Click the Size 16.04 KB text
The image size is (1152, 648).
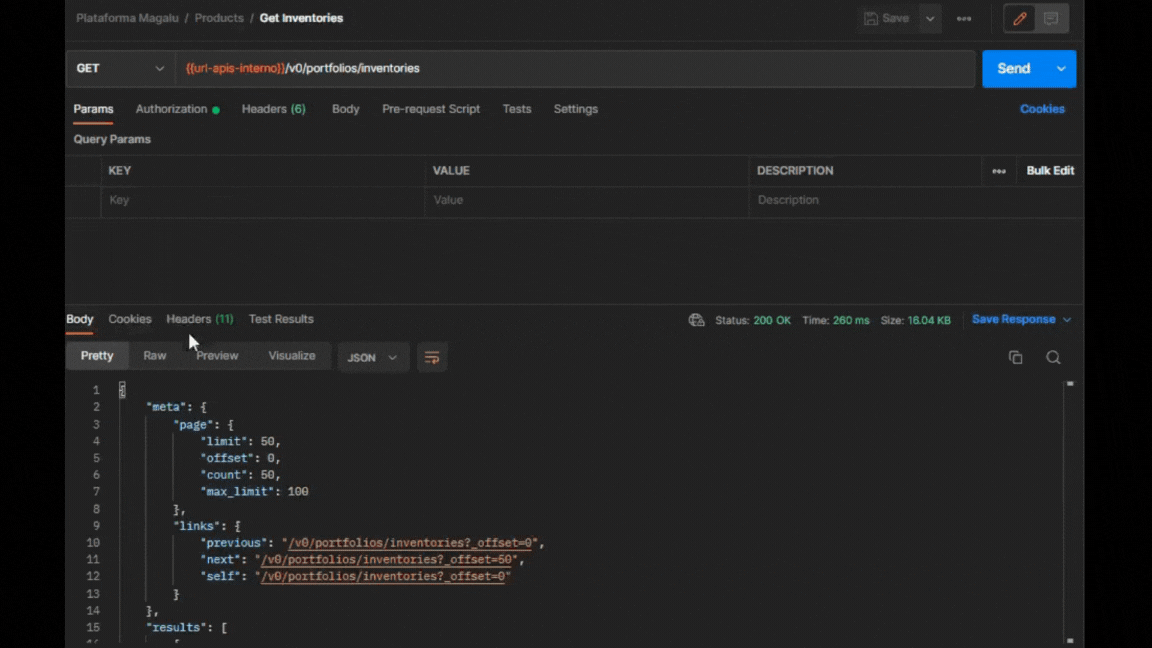915,320
